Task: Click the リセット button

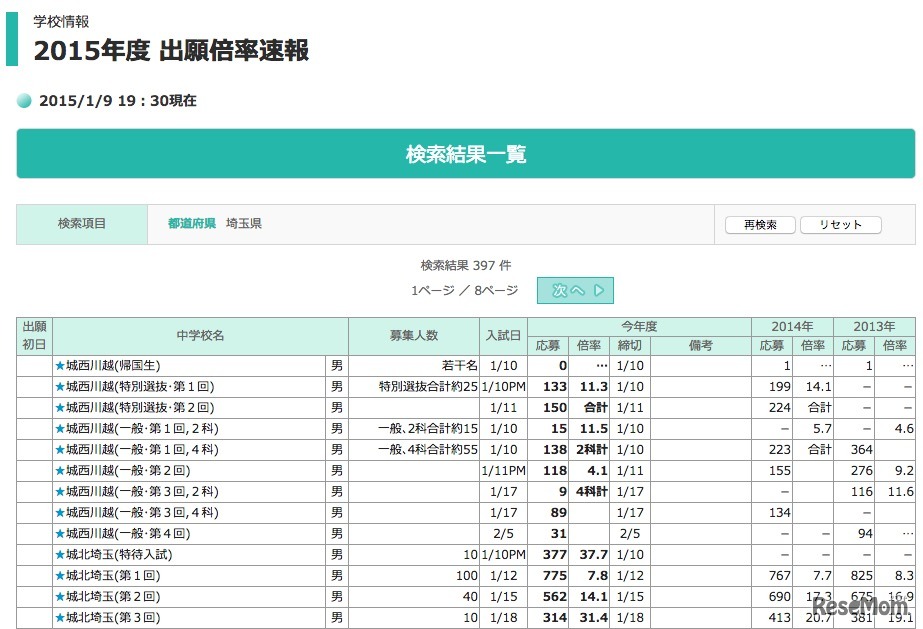Action: tap(840, 225)
